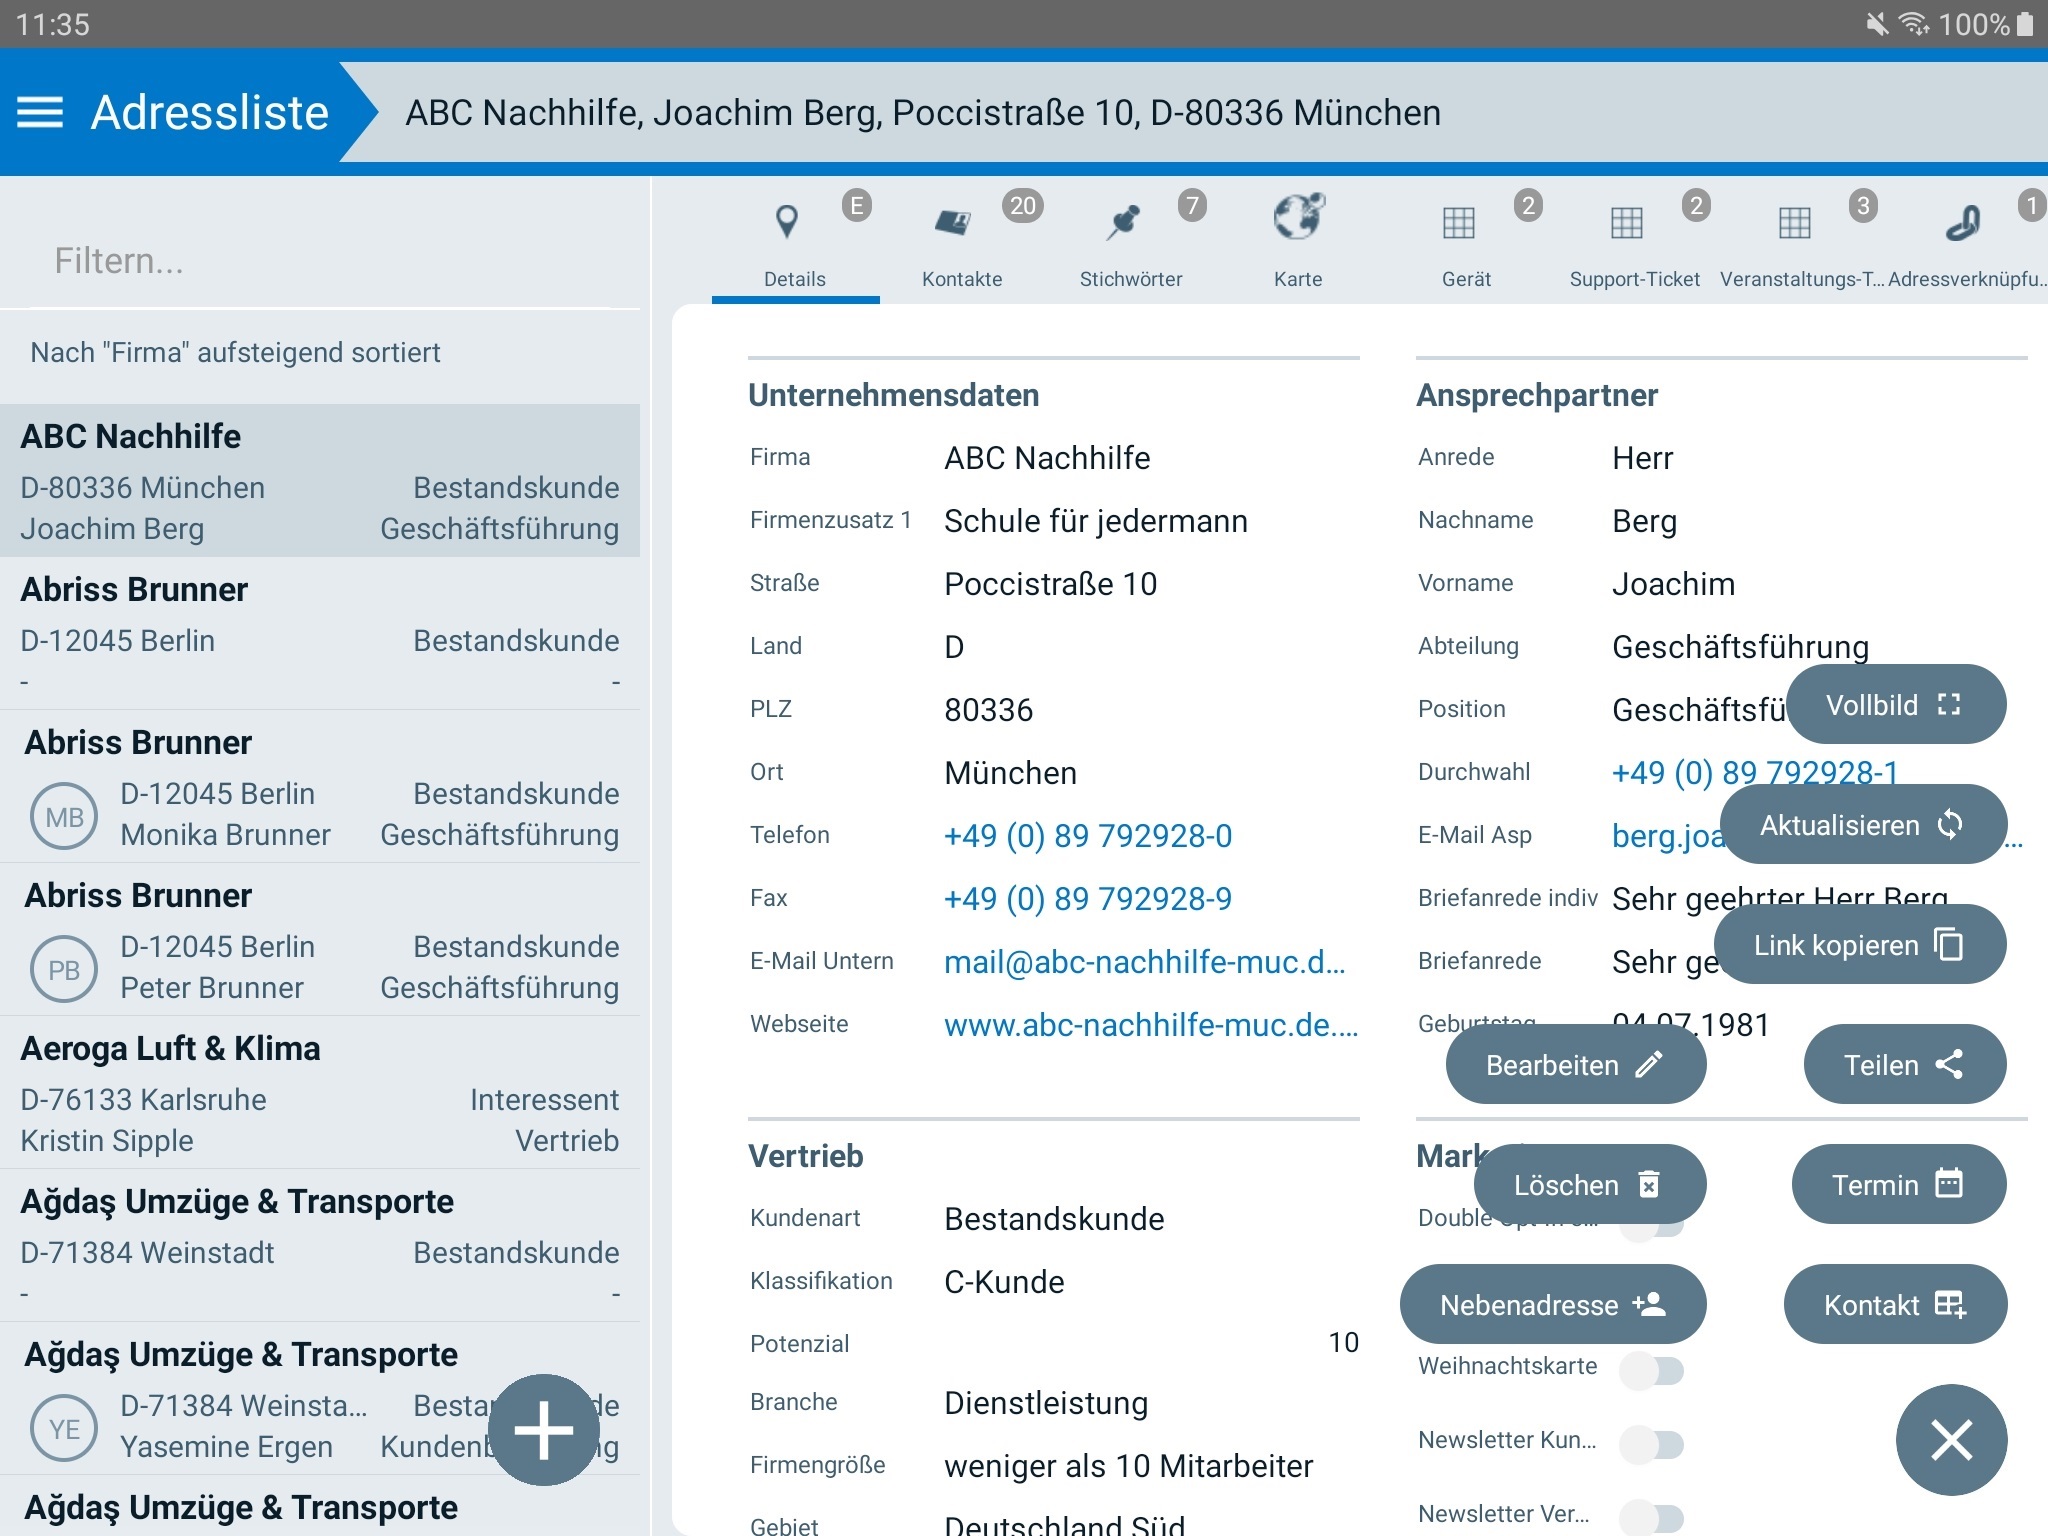Screen dimensions: 2048x1536
Task: Tap the Klassifikation value C-Kunde
Action: tap(1004, 1281)
